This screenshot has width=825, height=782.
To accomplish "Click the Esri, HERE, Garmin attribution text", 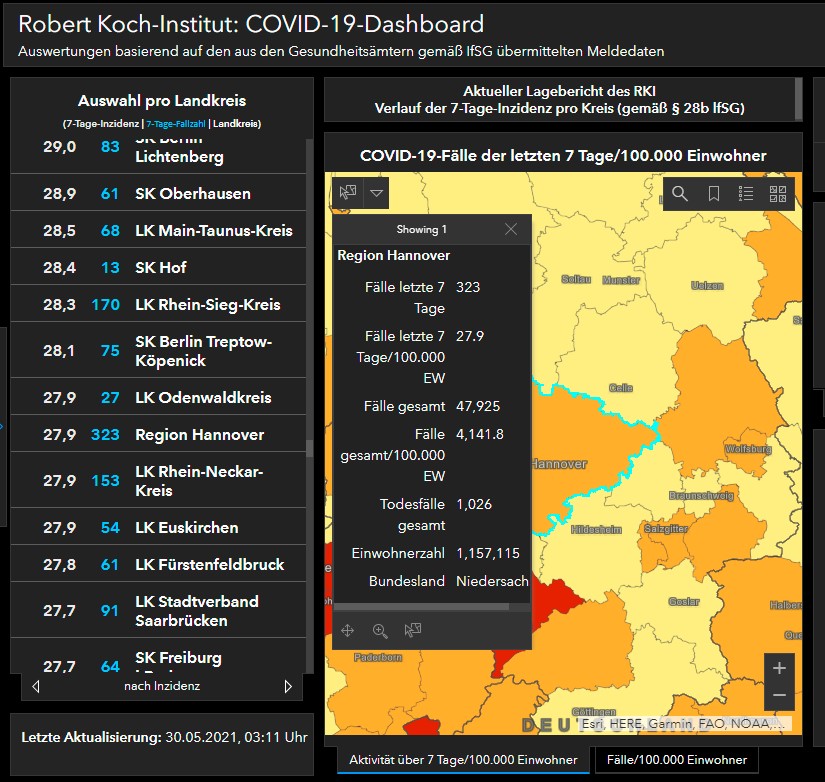I will tap(683, 724).
